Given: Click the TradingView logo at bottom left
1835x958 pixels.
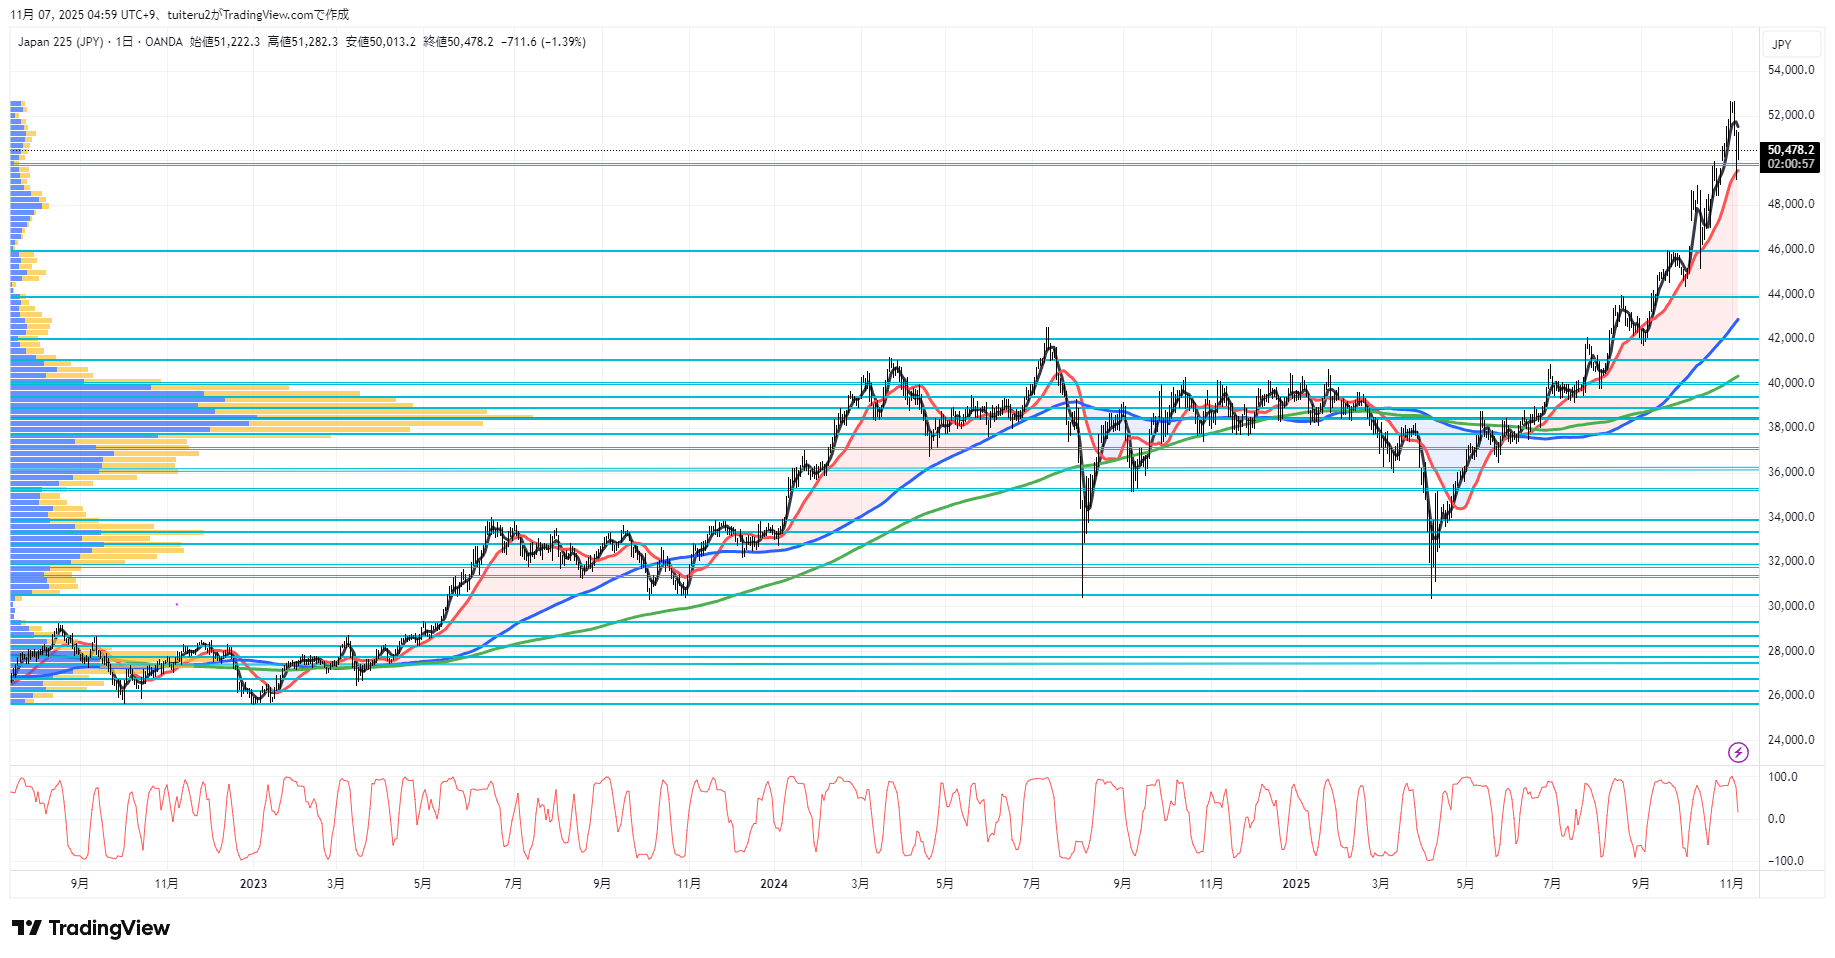Looking at the screenshot, I should point(91,928).
